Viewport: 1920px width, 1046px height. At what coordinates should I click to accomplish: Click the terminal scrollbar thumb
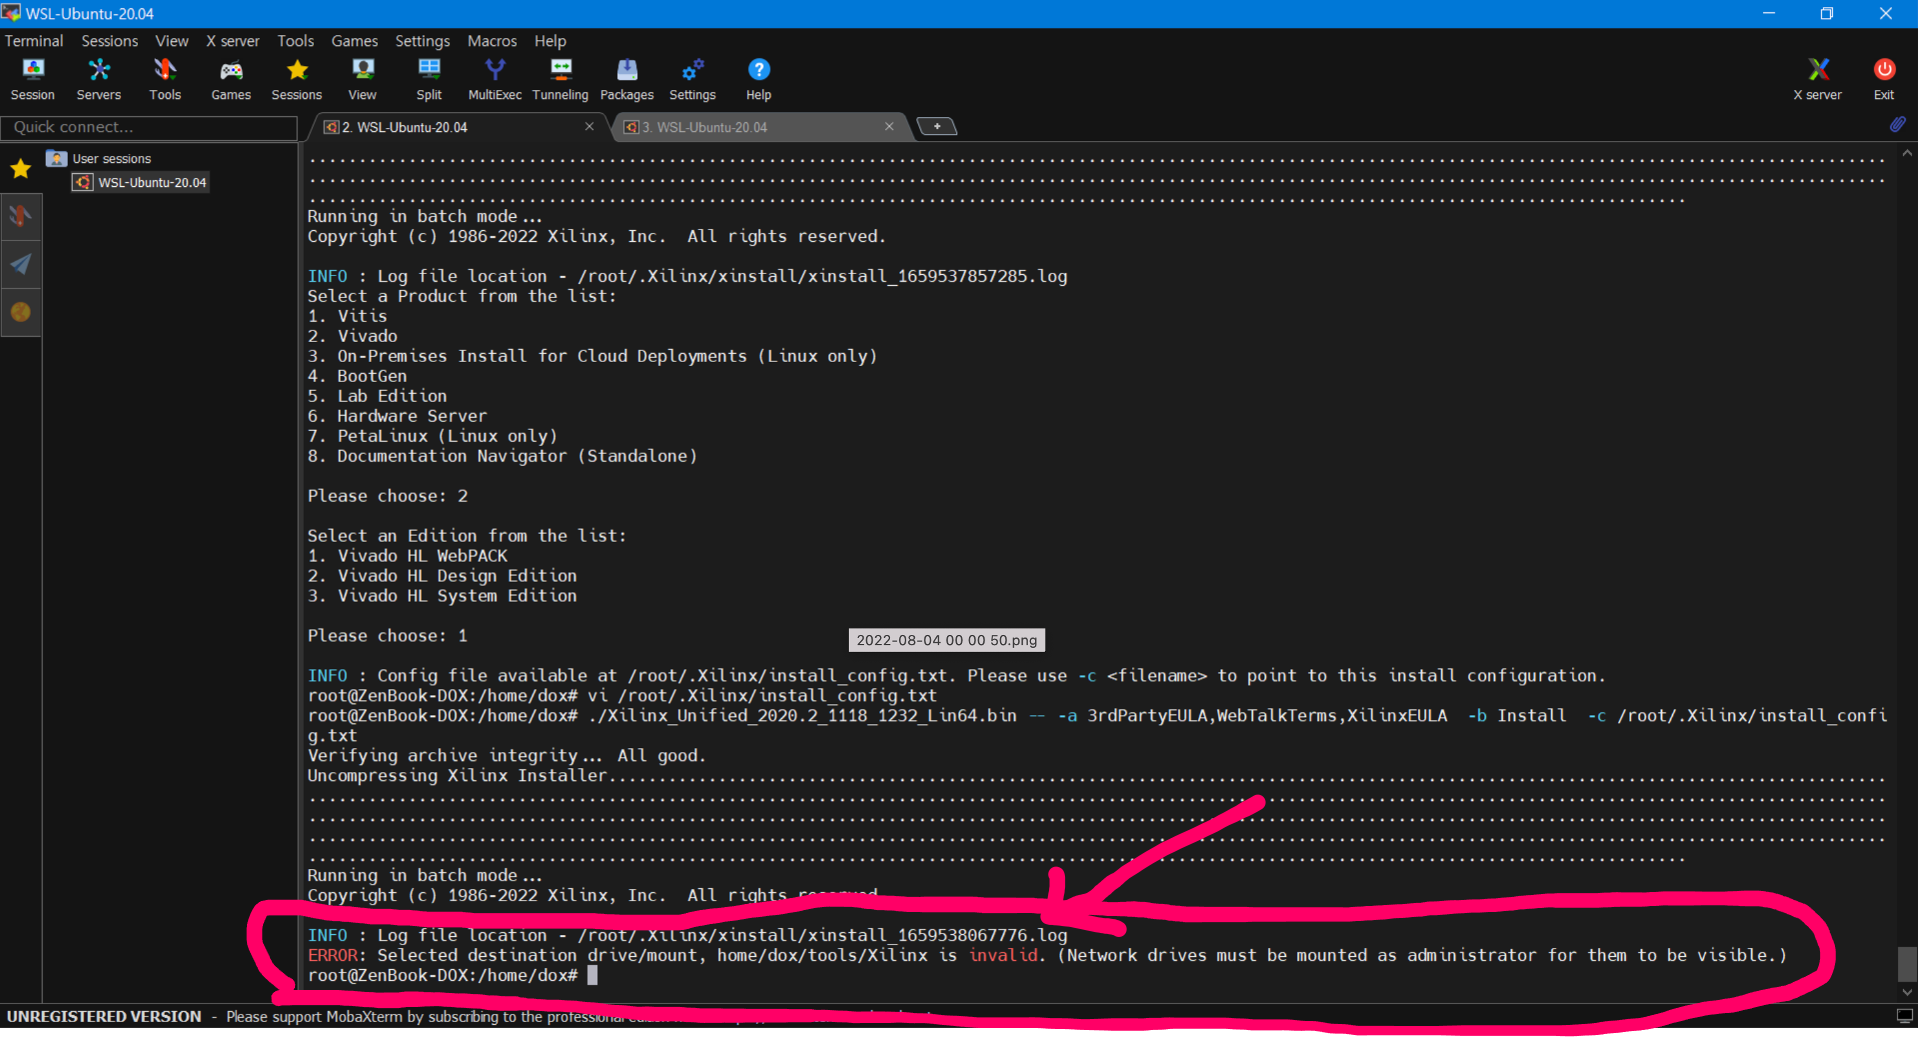1907,963
